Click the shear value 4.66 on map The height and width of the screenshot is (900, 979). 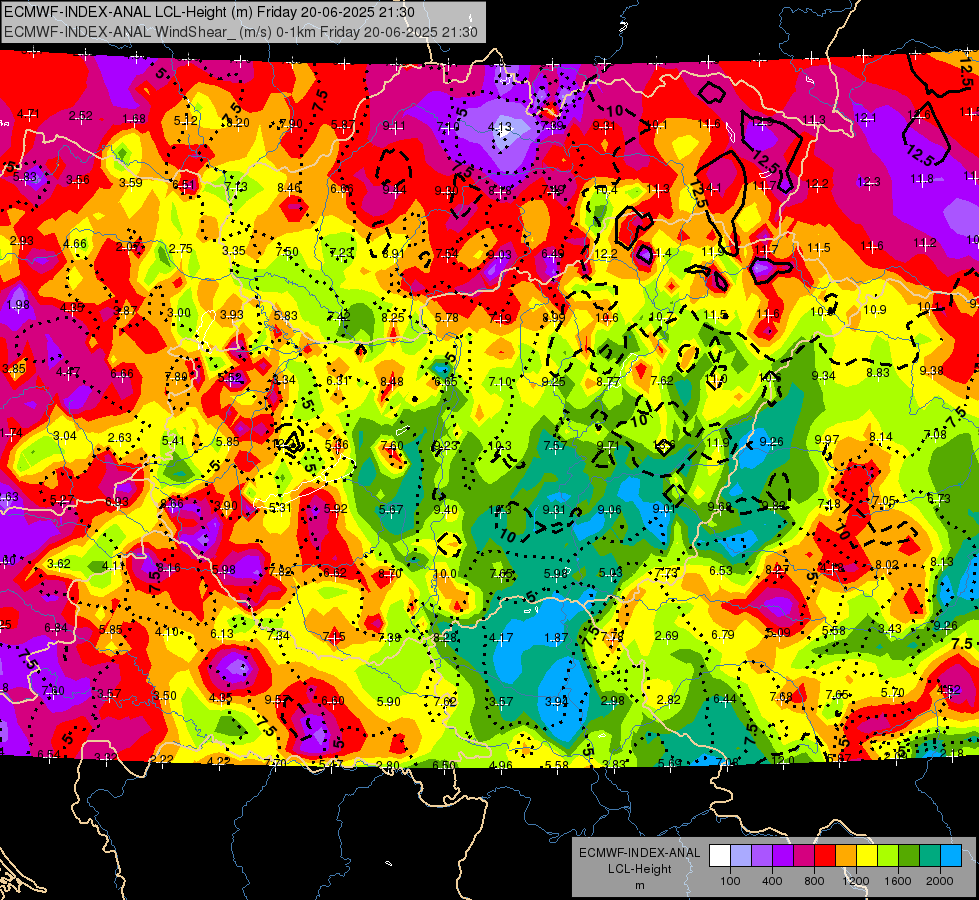point(75,244)
